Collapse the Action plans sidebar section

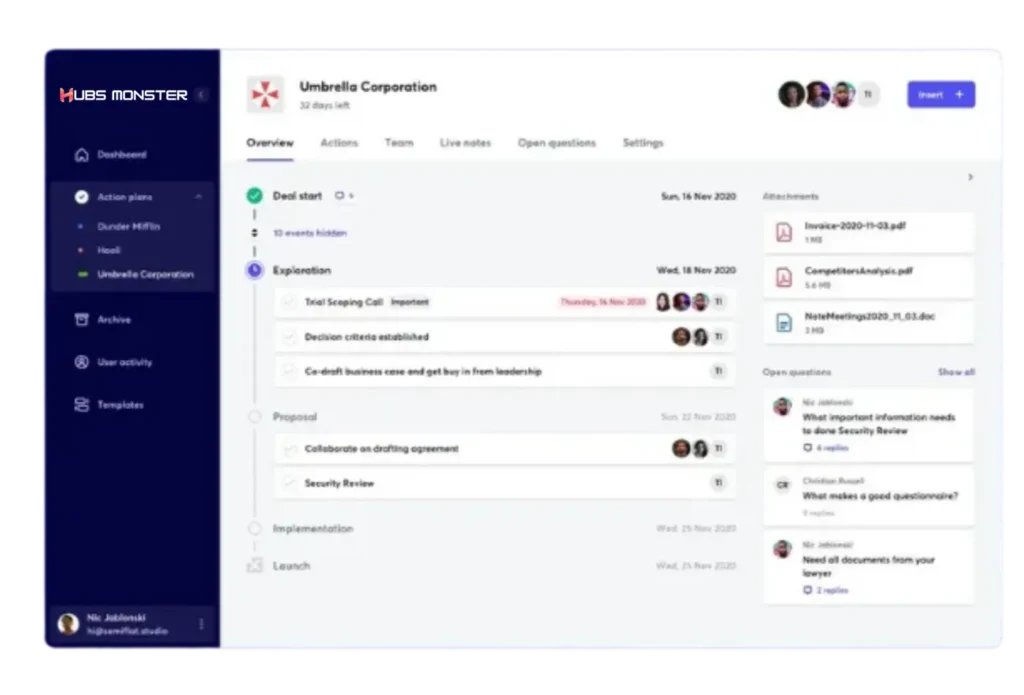click(x=198, y=197)
